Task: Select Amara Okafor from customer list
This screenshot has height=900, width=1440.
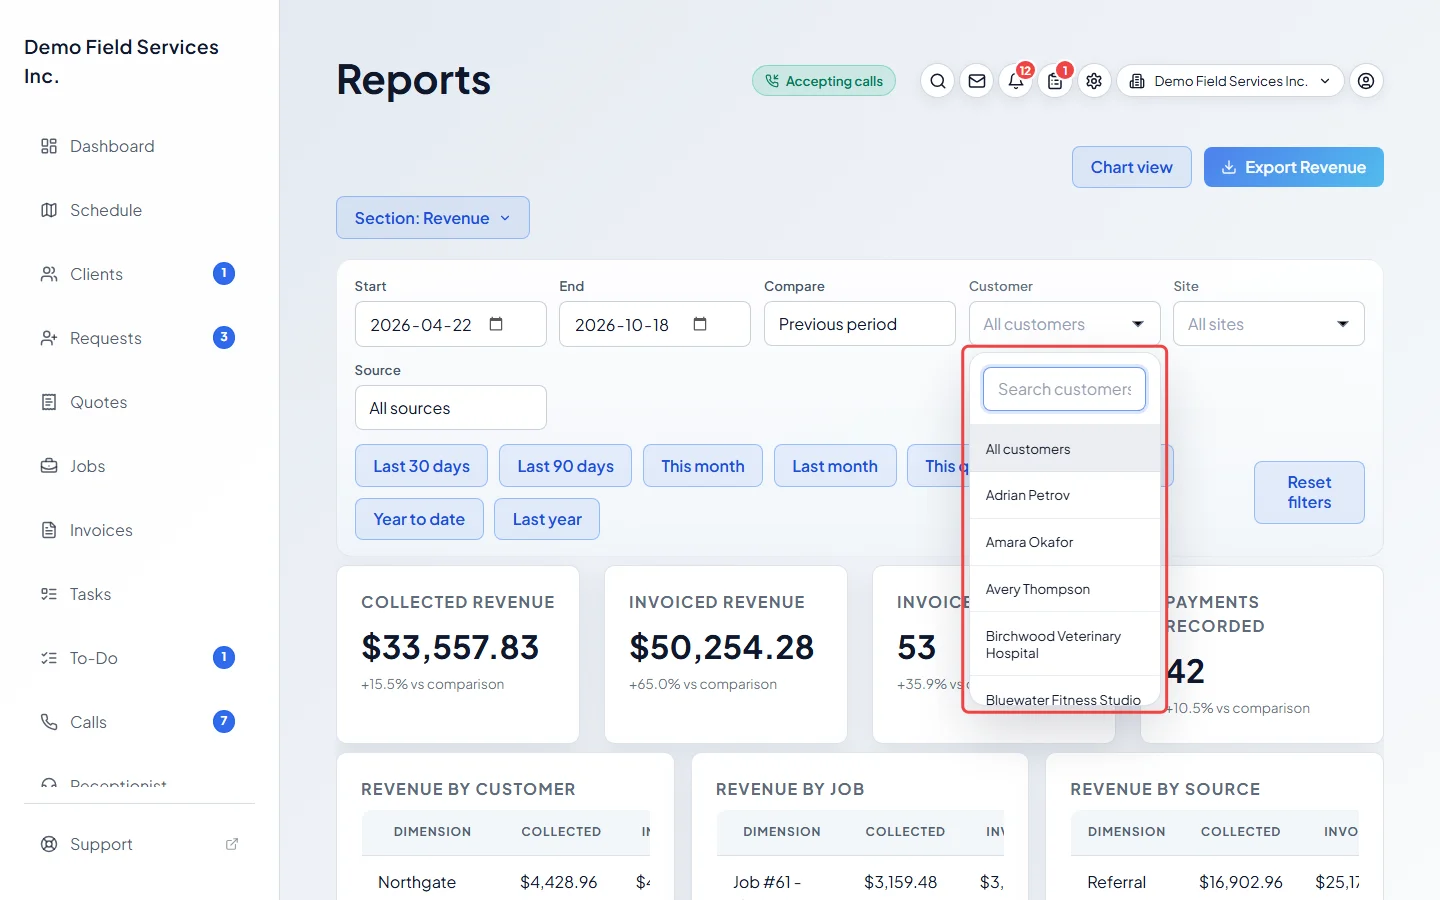Action: click(1065, 542)
